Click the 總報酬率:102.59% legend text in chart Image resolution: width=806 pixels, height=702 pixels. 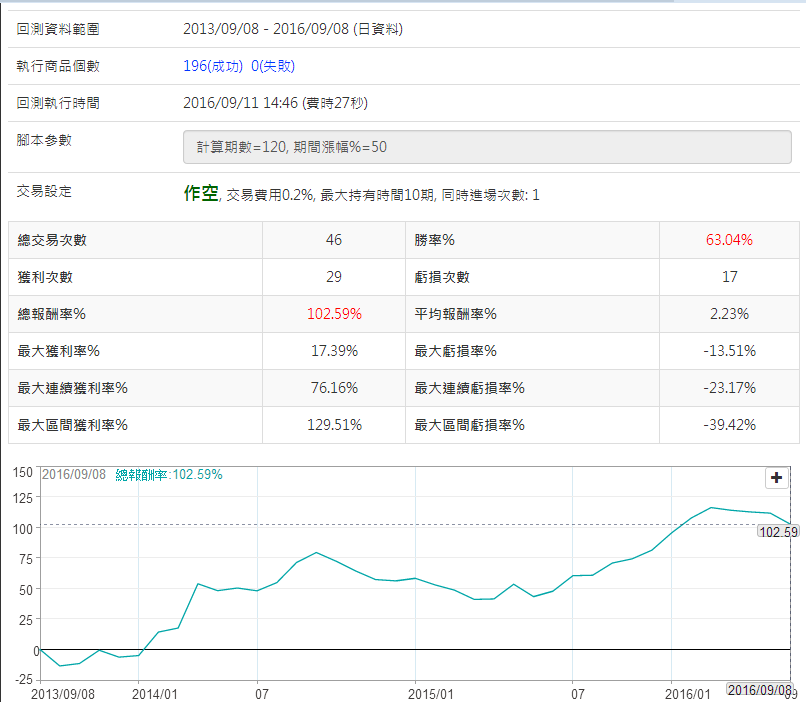click(169, 475)
